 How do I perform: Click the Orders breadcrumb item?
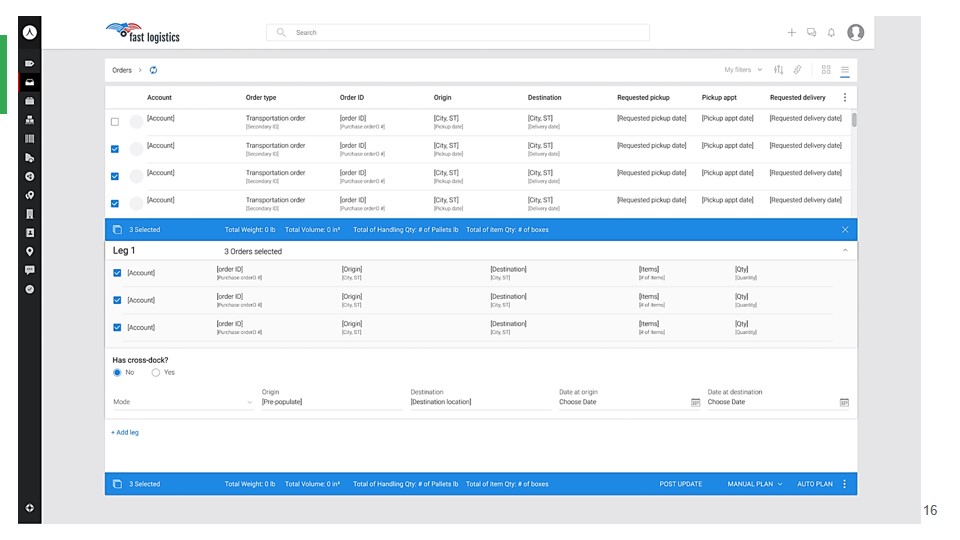point(122,70)
